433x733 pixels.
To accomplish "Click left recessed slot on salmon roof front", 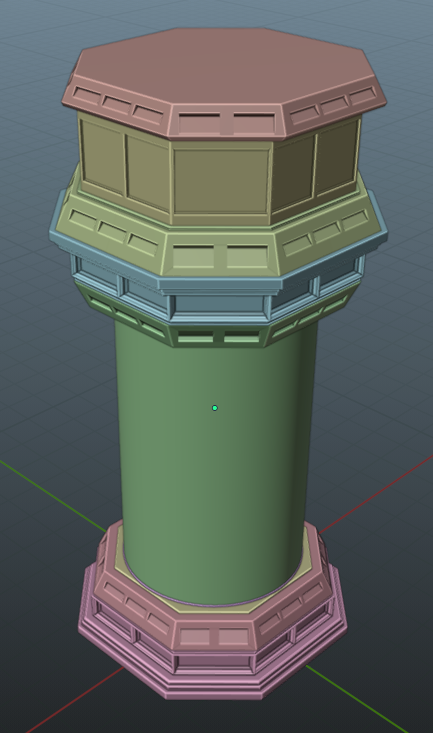I will pos(199,122).
